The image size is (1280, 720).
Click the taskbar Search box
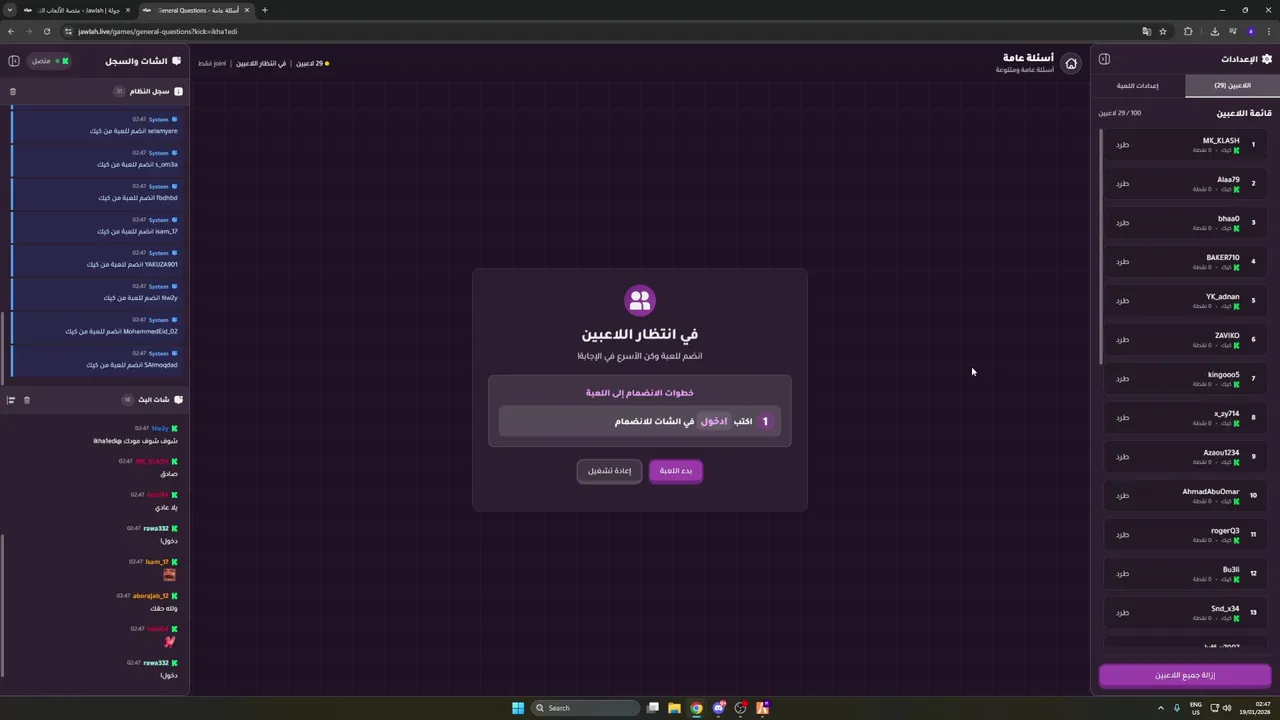(x=585, y=708)
